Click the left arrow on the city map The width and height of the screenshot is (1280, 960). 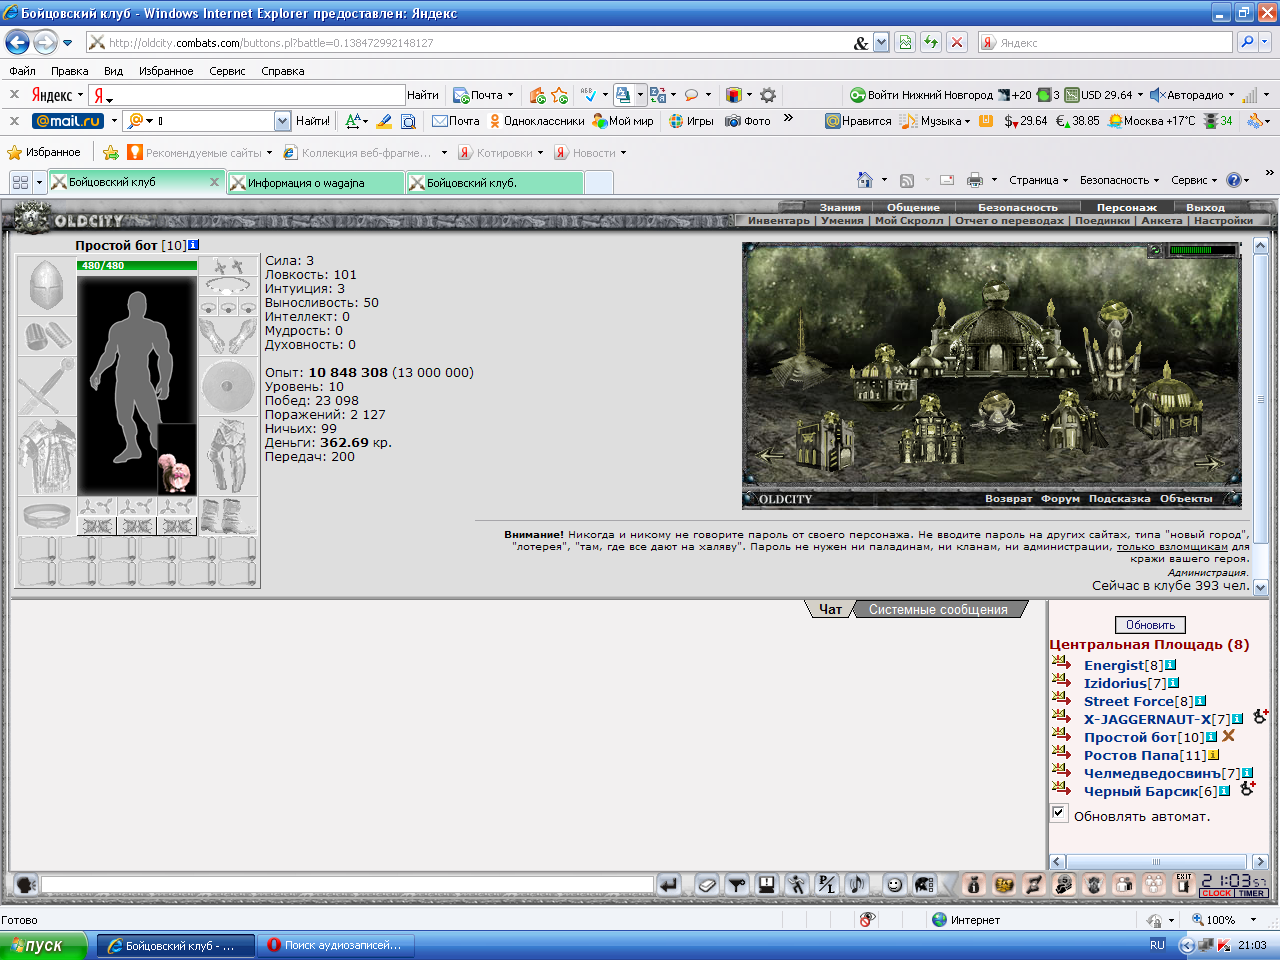pos(772,455)
